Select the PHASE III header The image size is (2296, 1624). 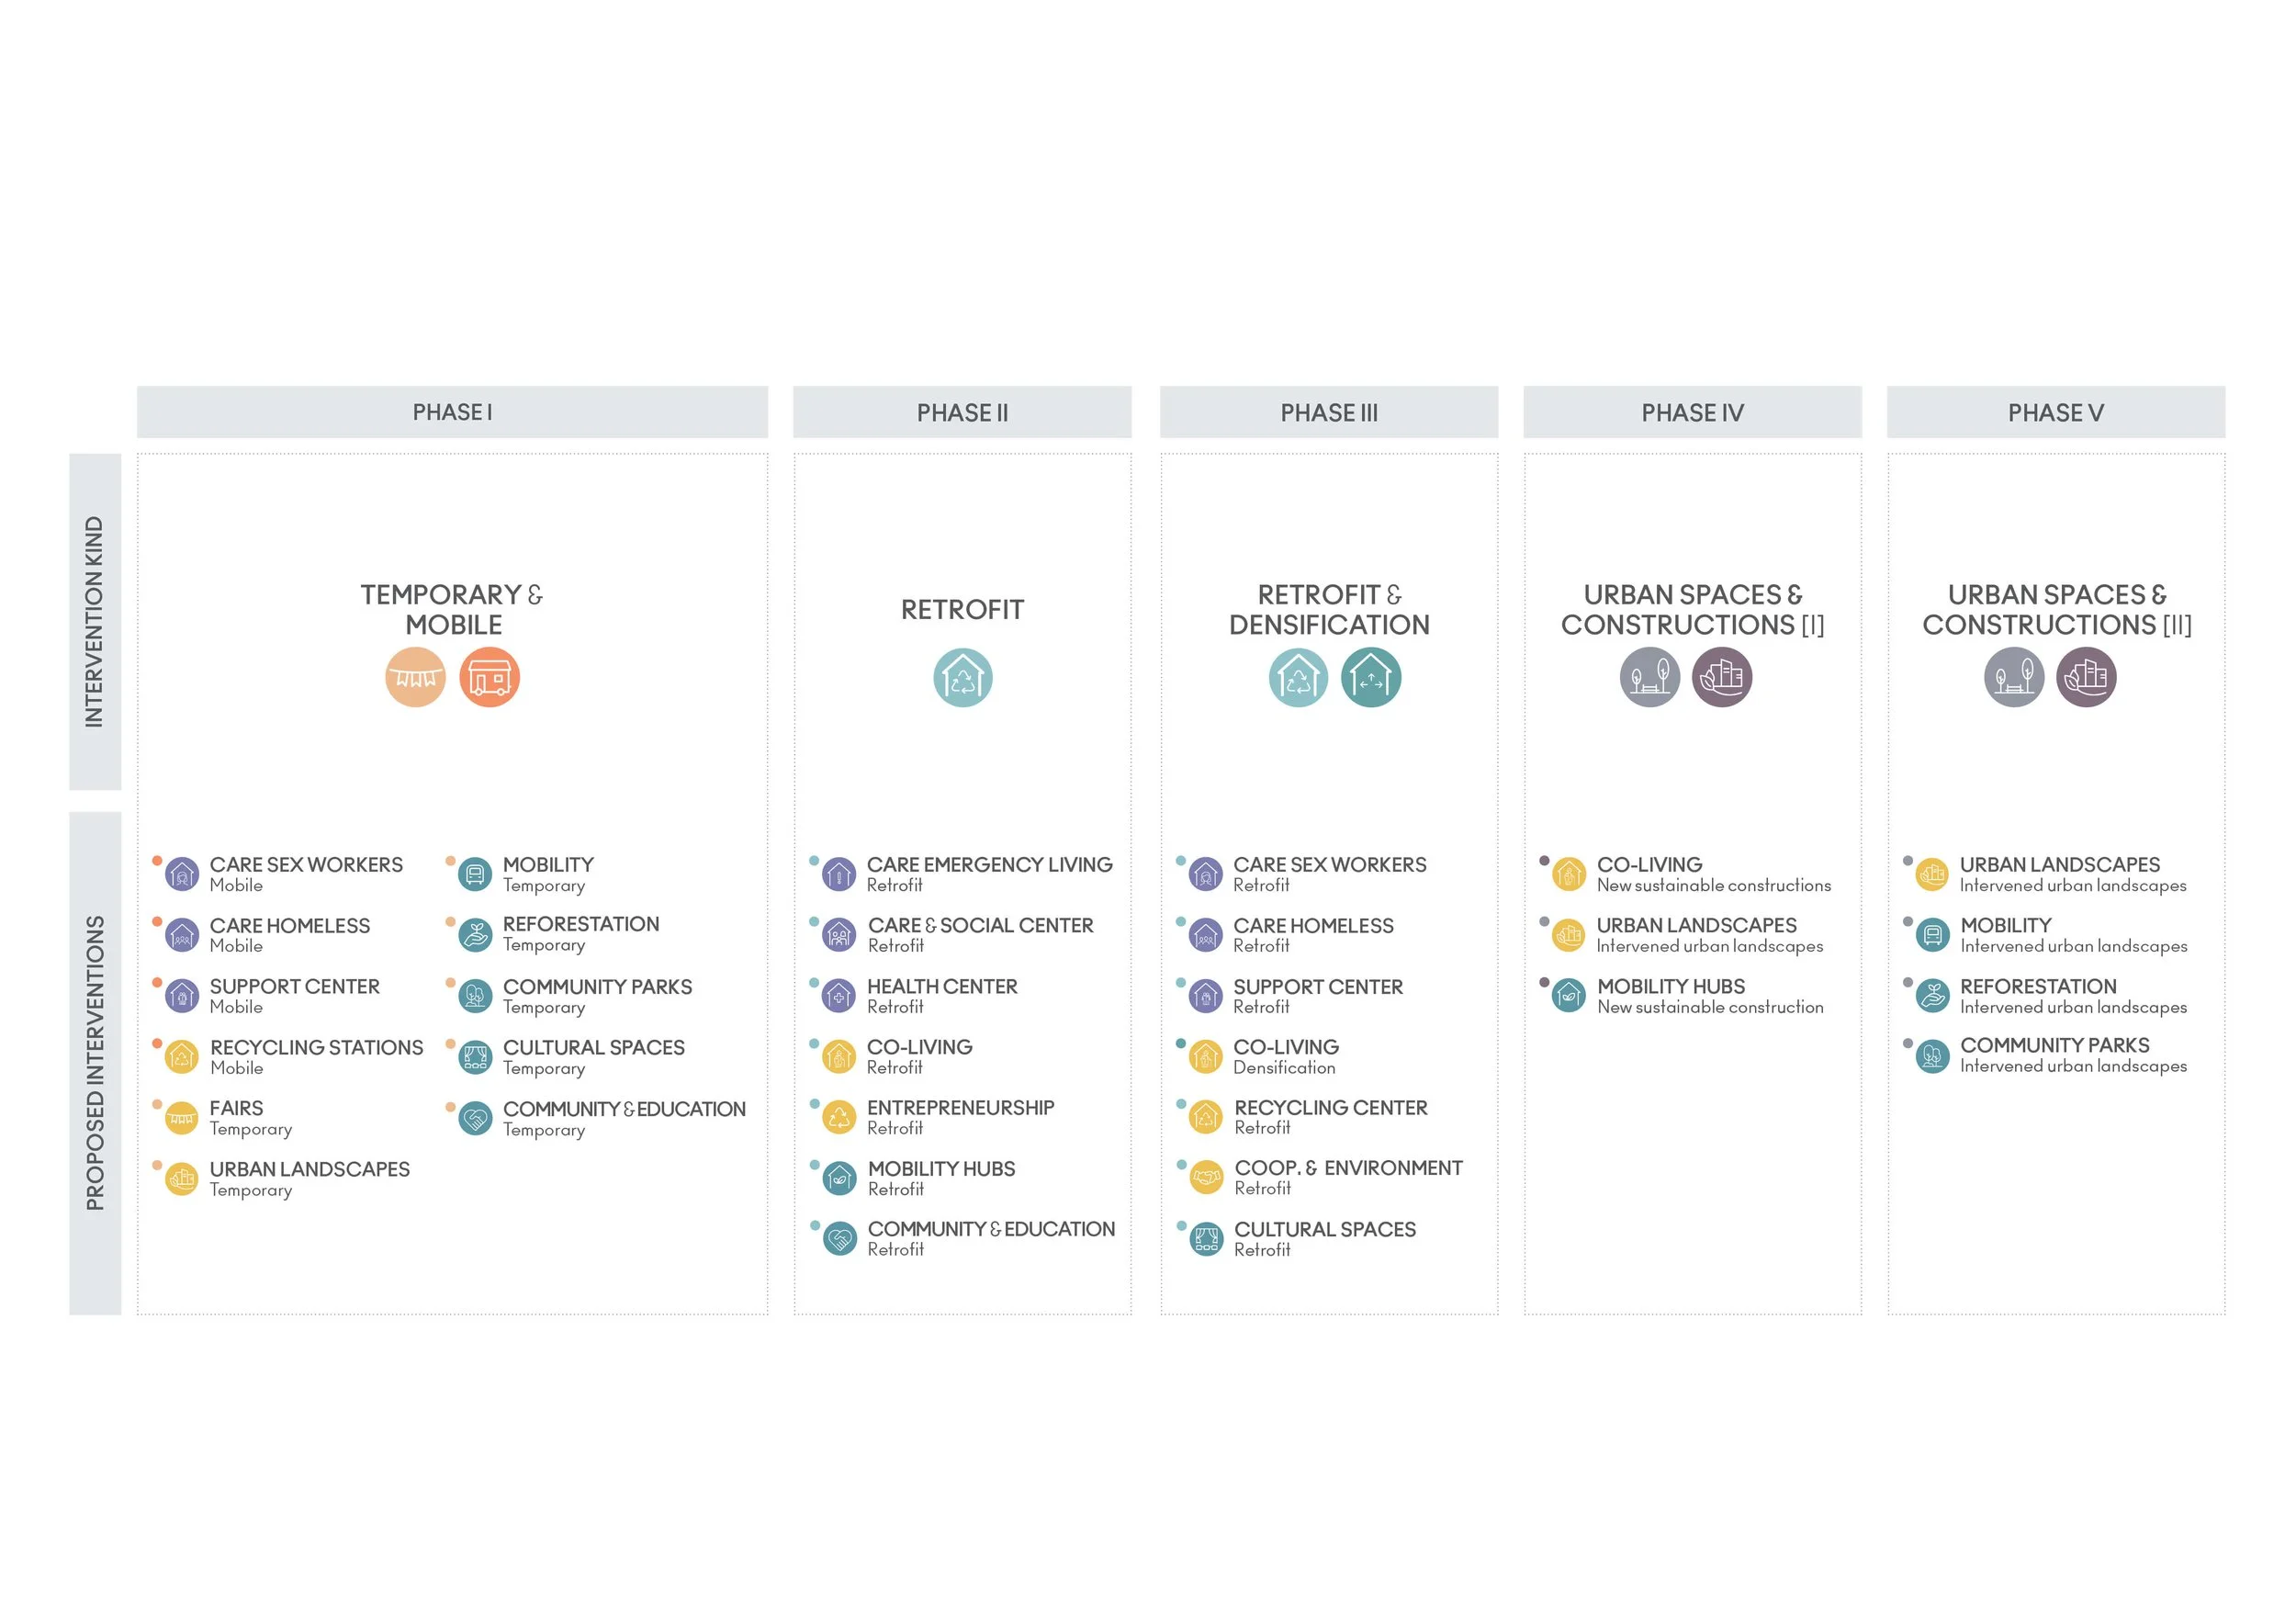tap(1329, 412)
